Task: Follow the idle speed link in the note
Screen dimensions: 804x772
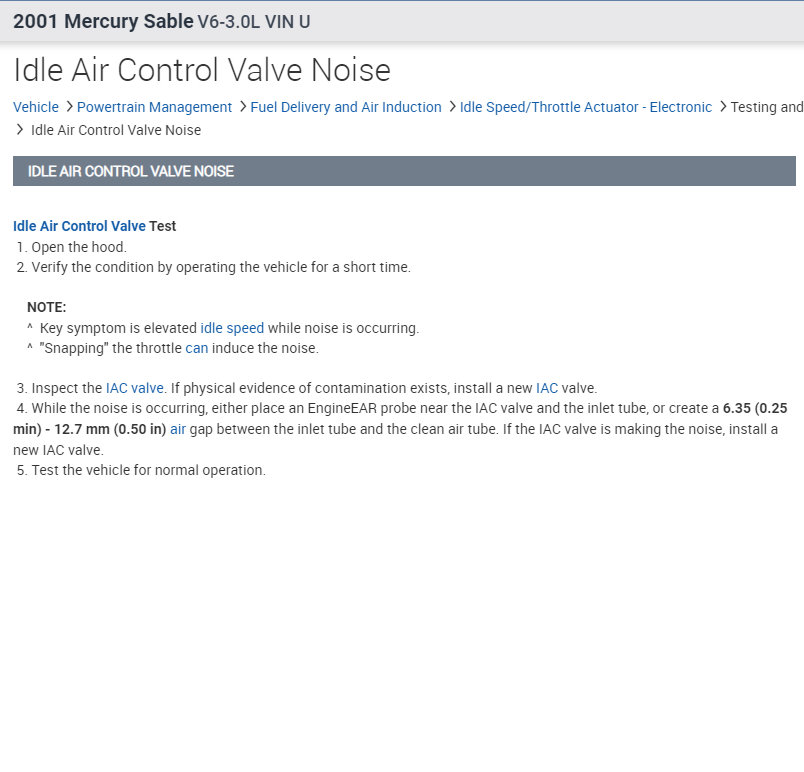Action: 232,328
